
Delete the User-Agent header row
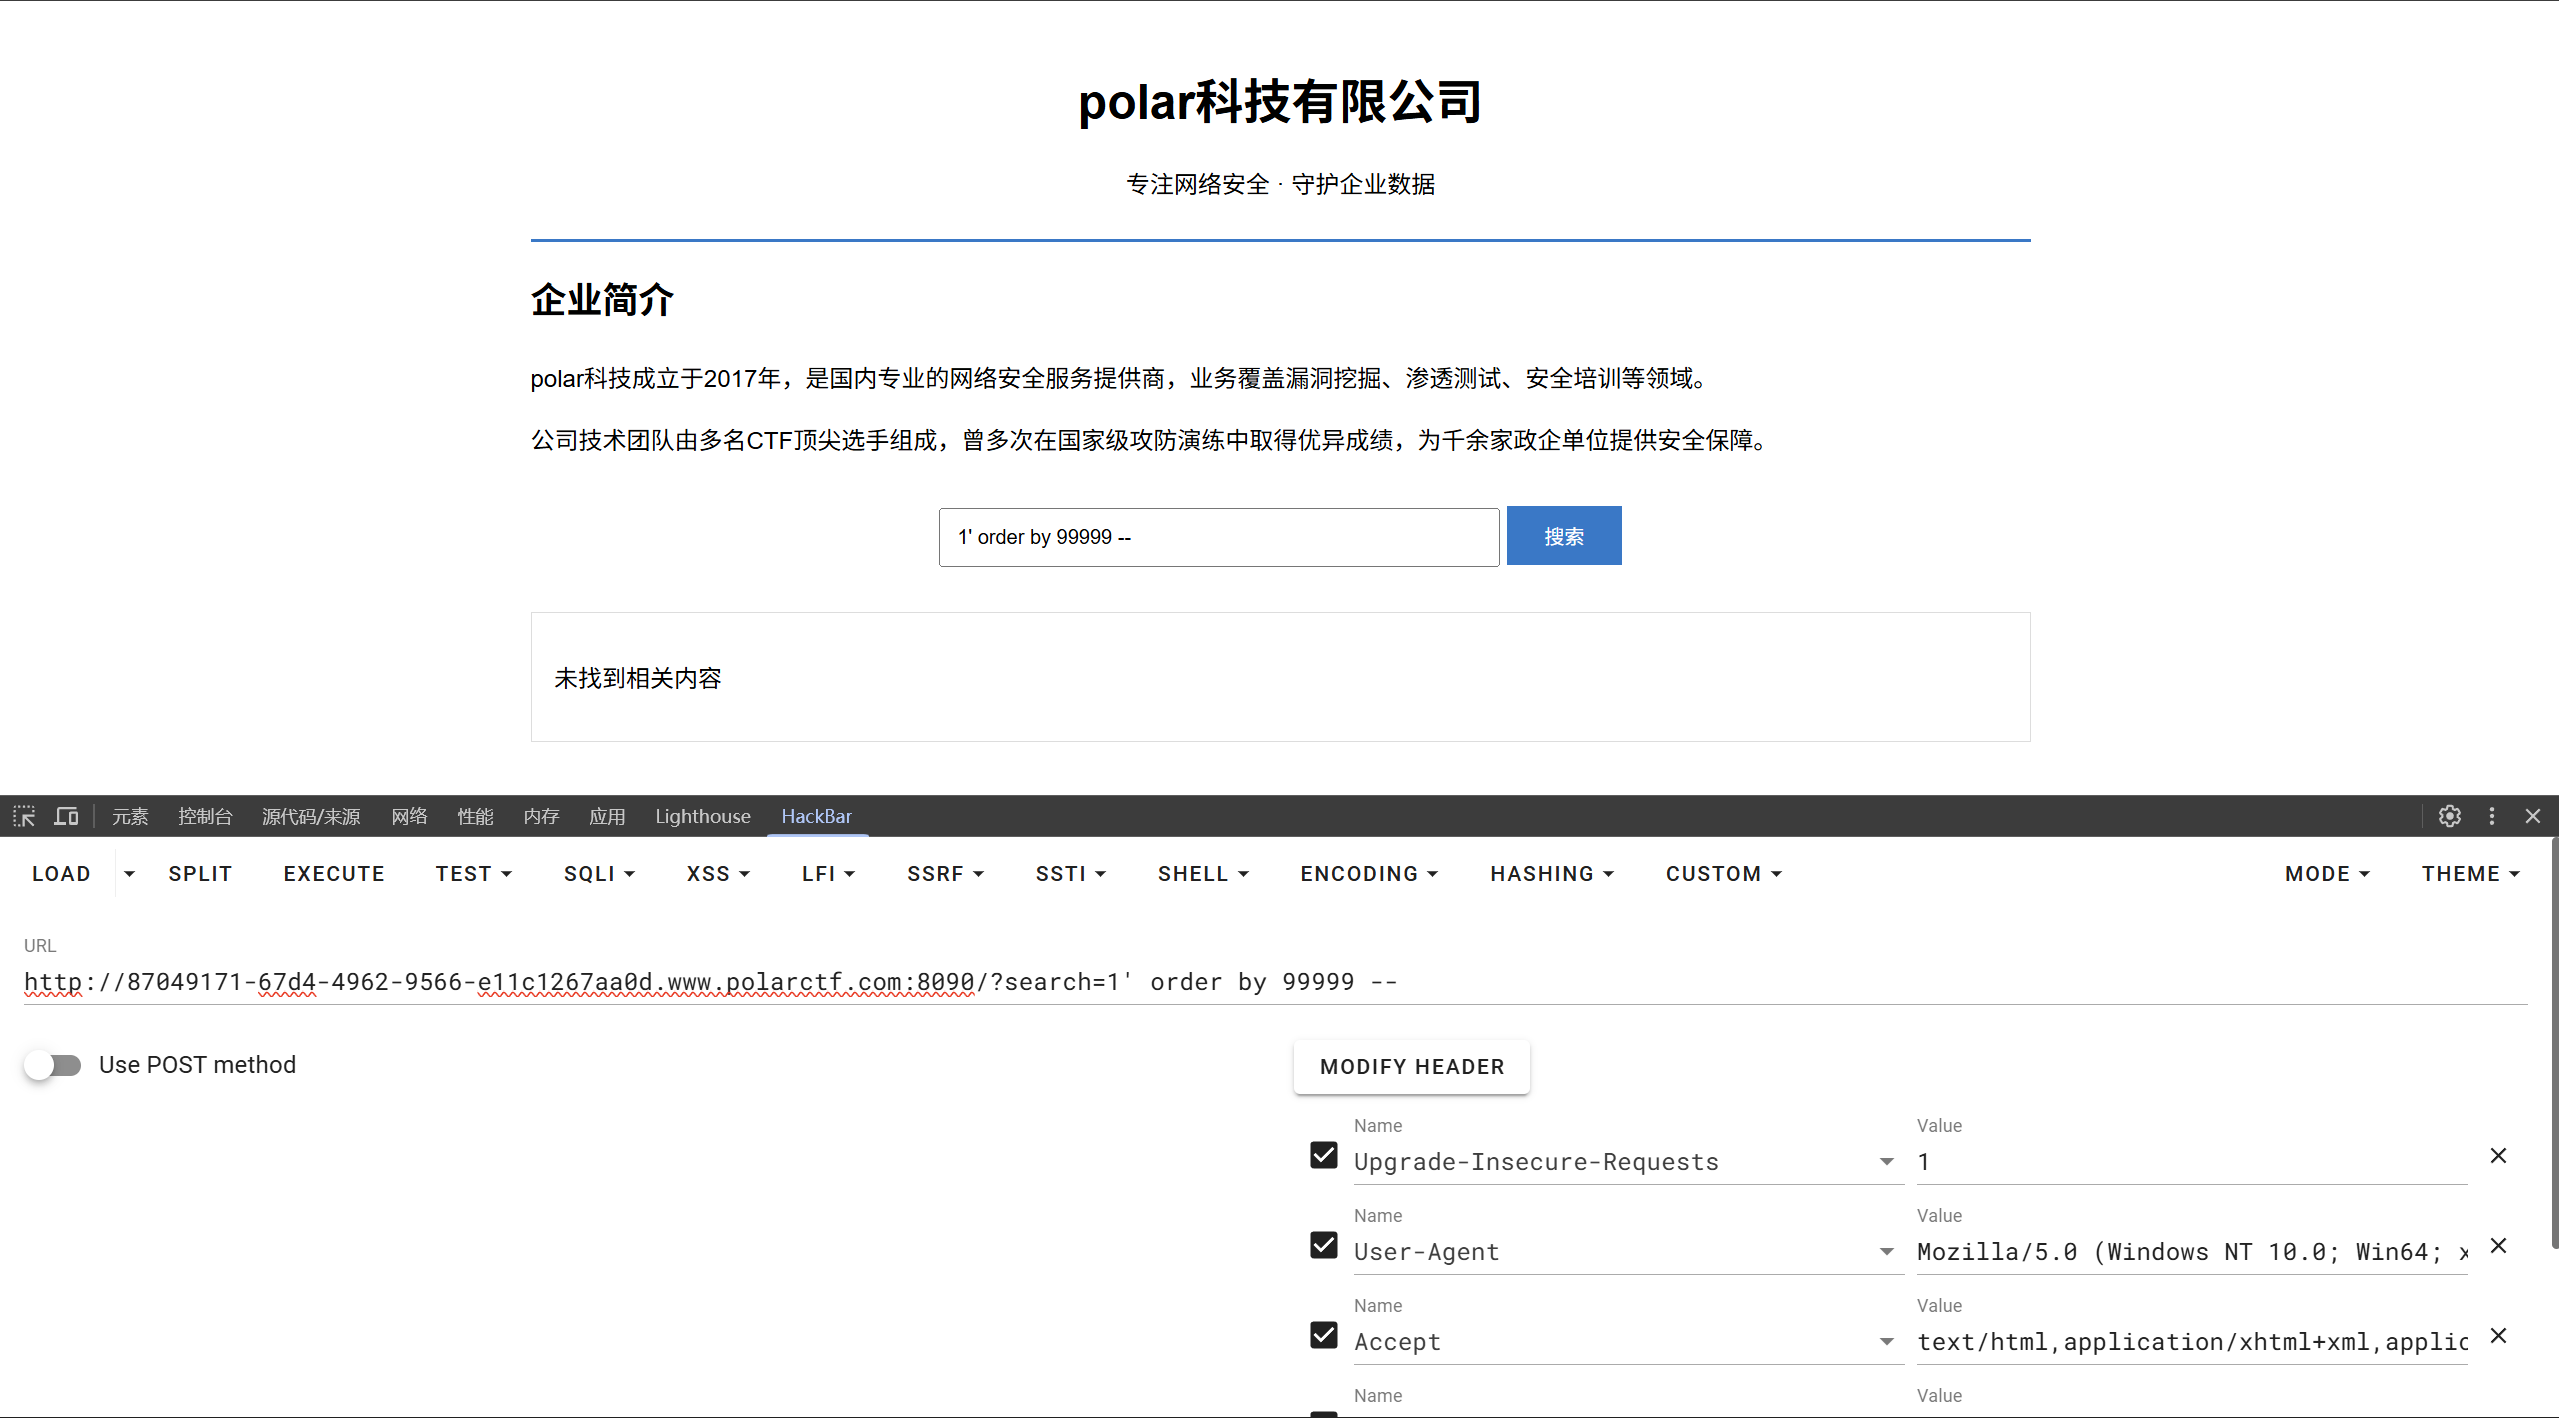(x=2498, y=1246)
